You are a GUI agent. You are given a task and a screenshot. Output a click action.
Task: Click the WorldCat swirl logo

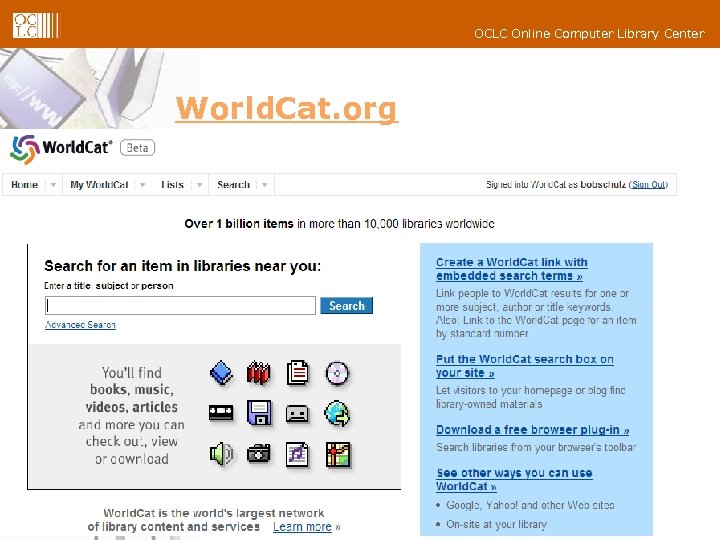click(x=24, y=149)
